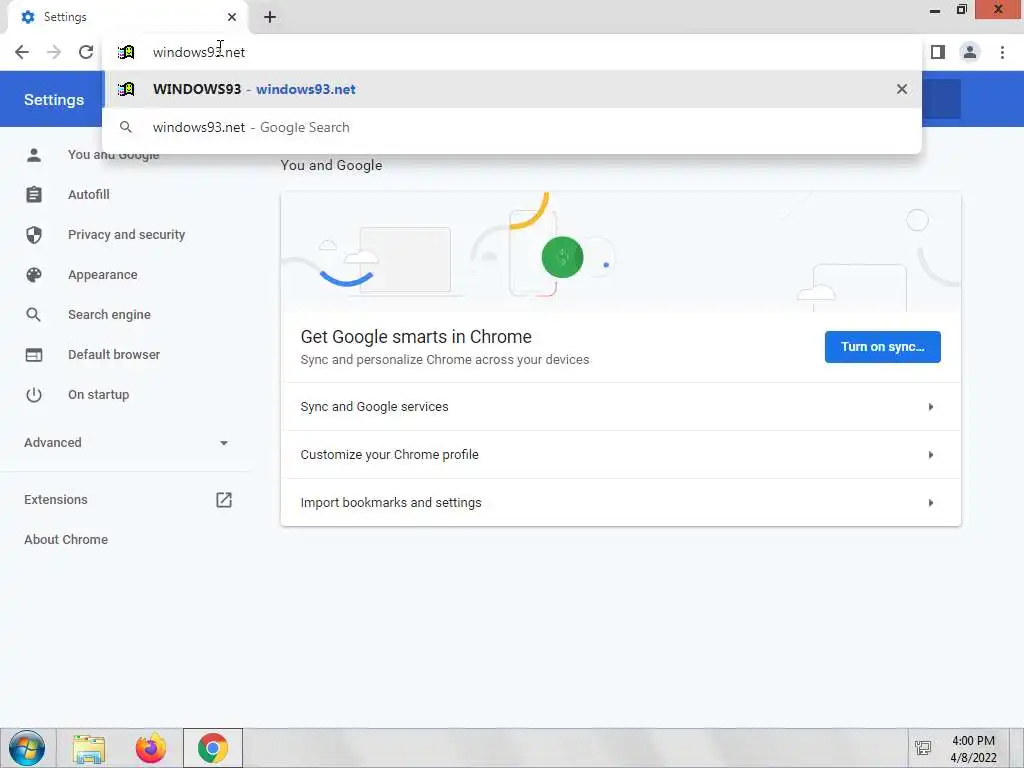Open the profile avatar menu
This screenshot has height=768, width=1024.
click(970, 52)
